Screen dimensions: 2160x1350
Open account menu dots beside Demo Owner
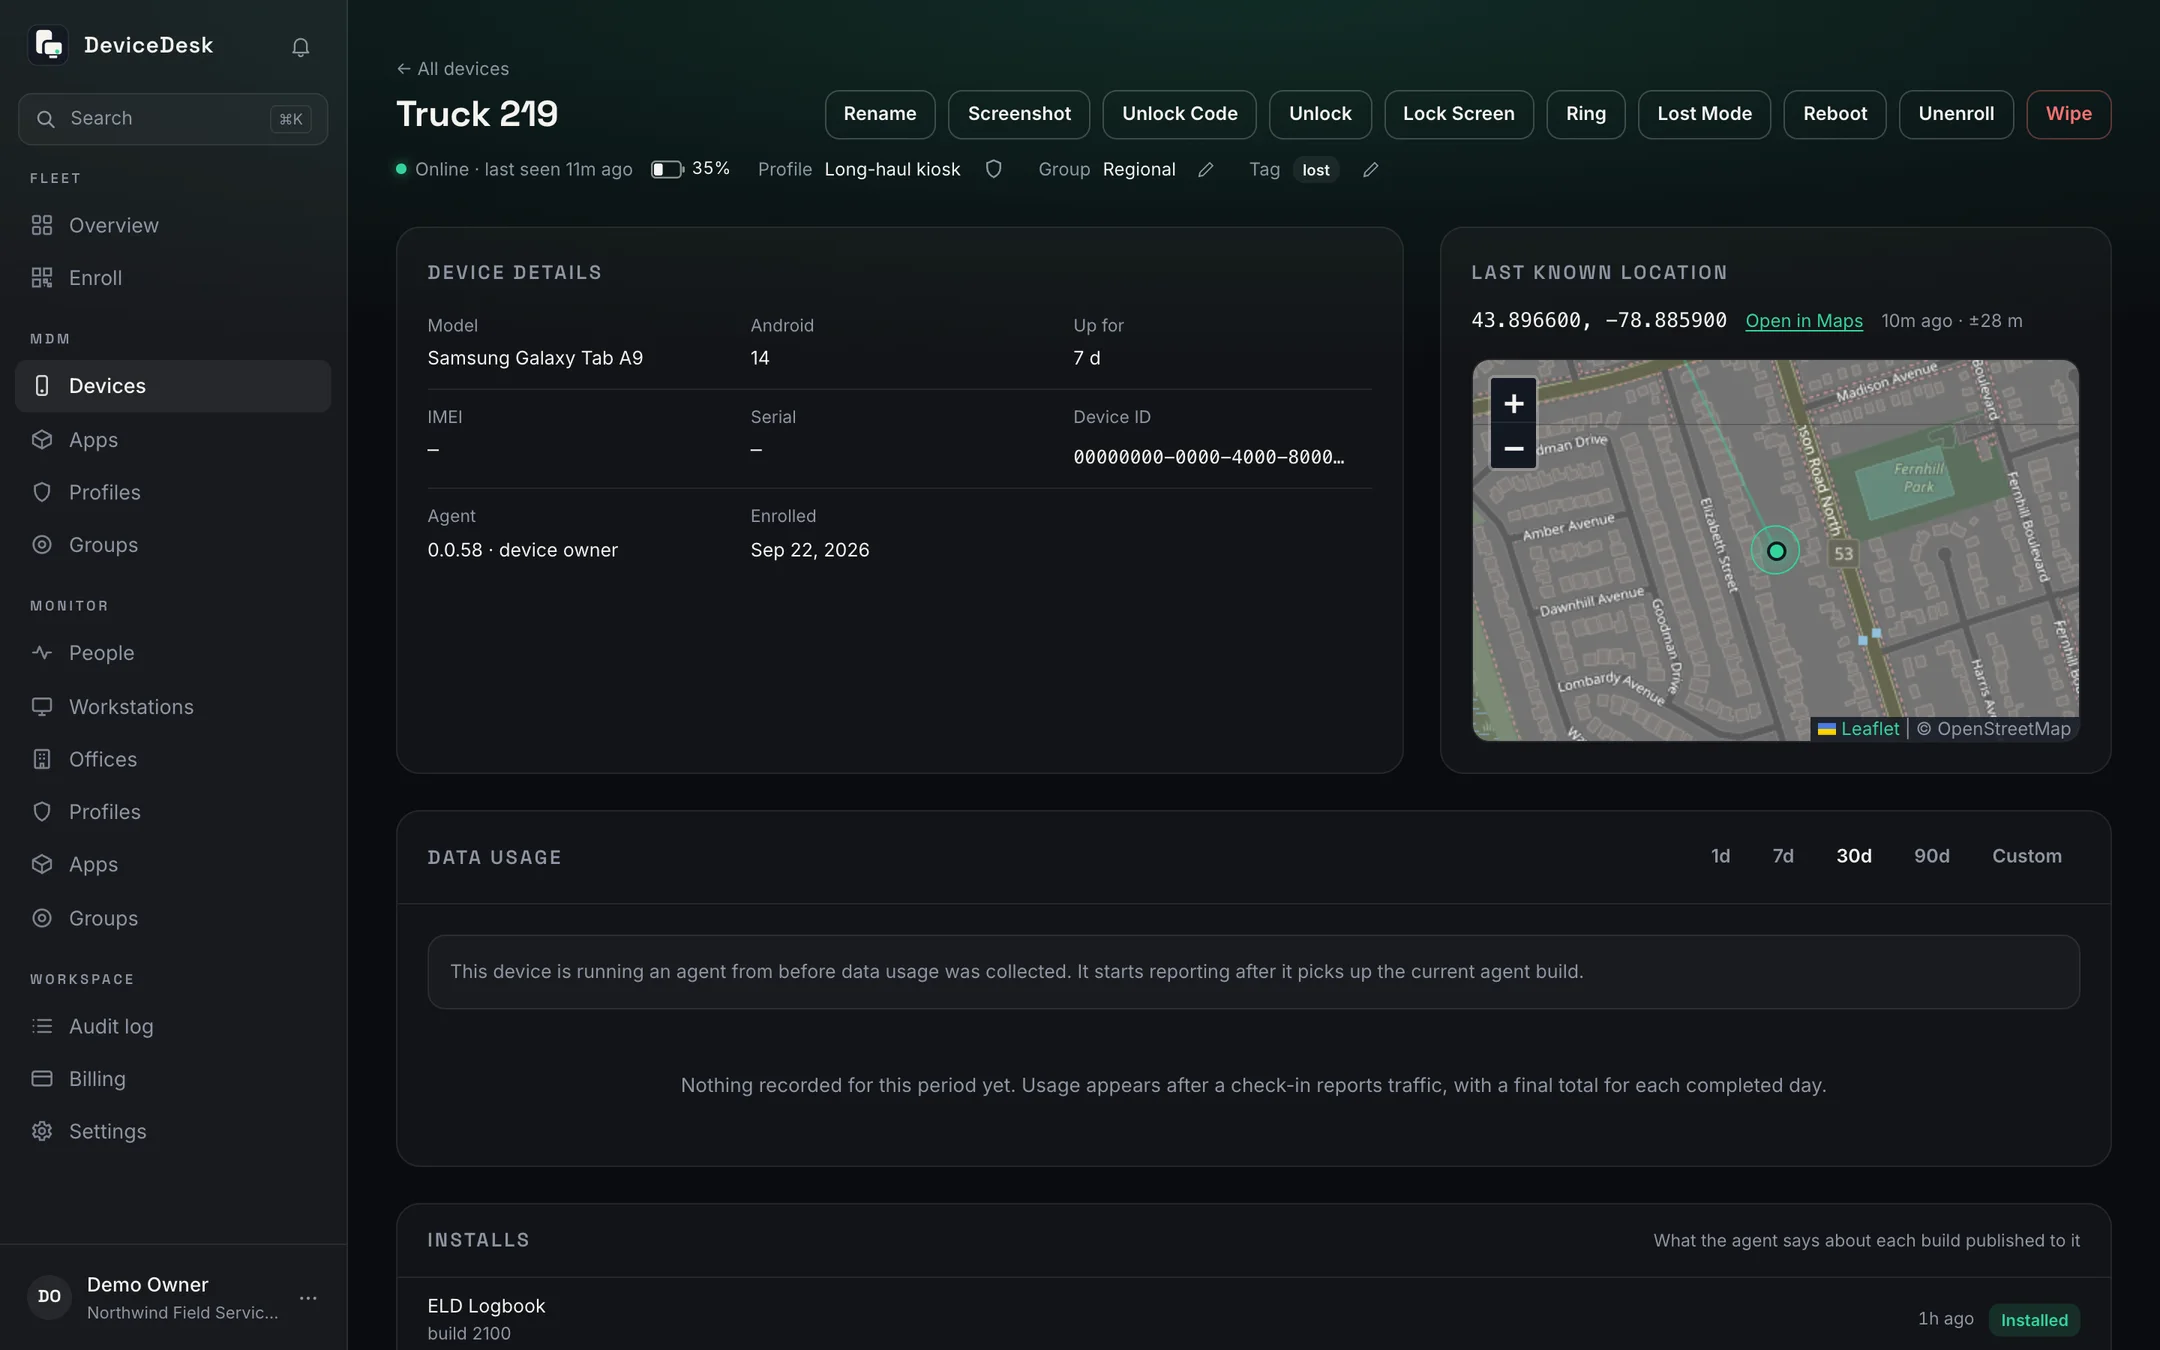click(x=308, y=1297)
